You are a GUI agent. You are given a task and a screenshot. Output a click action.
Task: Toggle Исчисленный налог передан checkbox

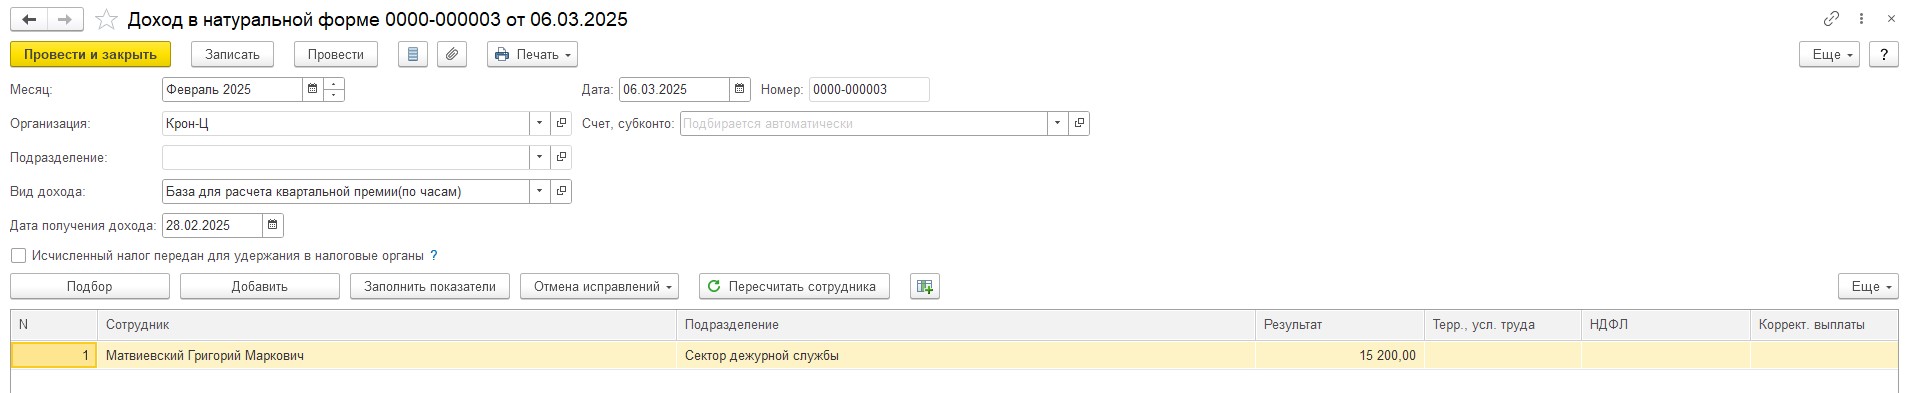[x=19, y=256]
